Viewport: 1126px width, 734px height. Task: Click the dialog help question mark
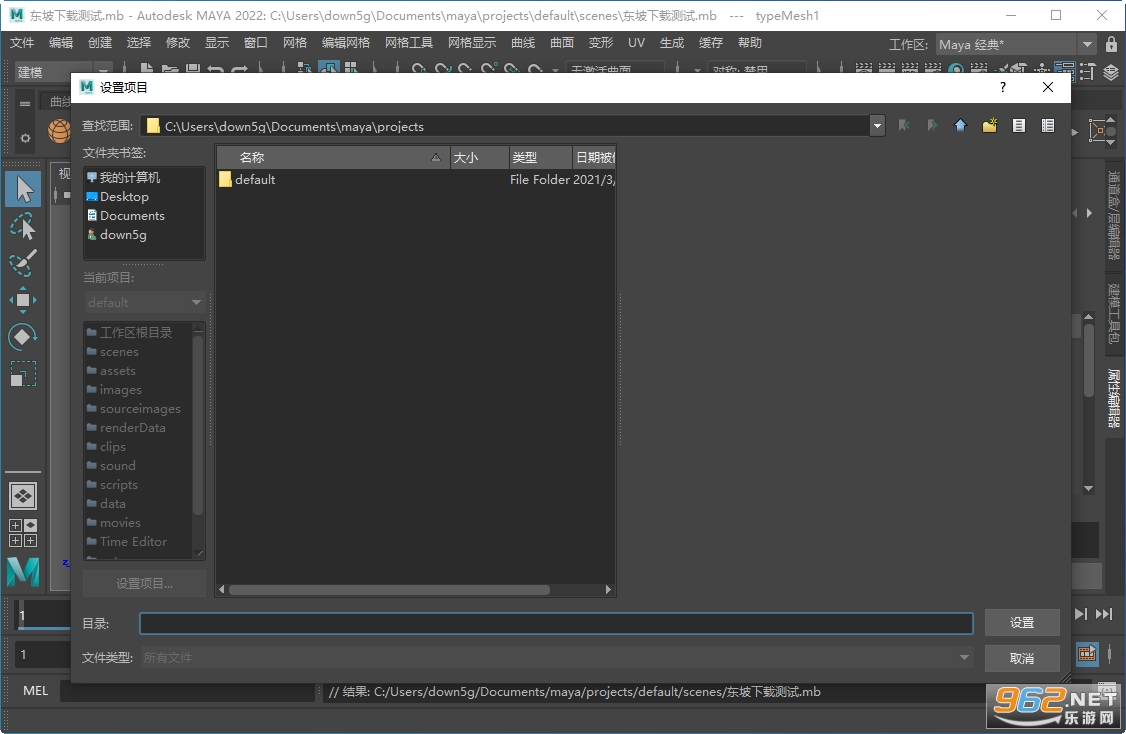1002,87
